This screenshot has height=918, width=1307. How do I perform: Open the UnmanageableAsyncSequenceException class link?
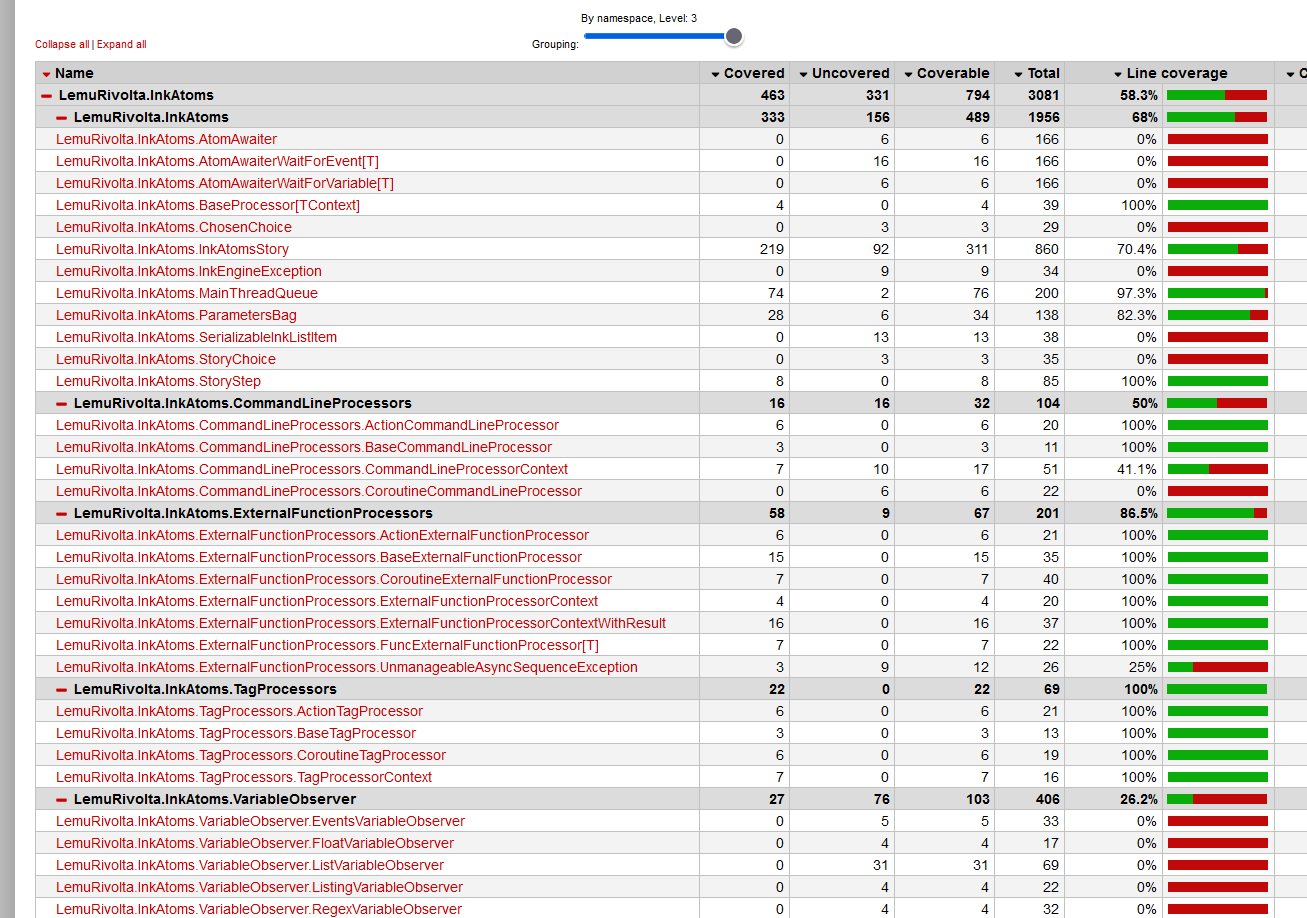coord(347,667)
